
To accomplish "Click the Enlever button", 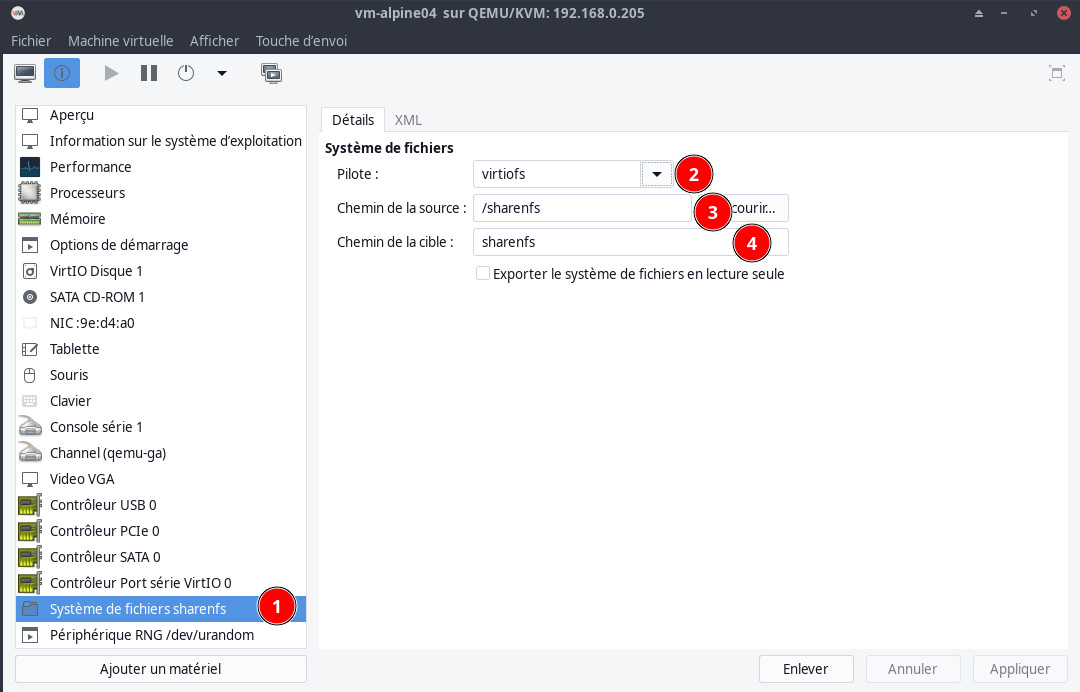I will 806,669.
